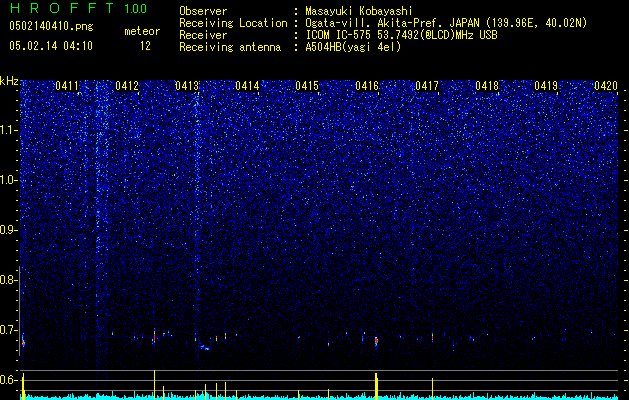Select the observer name Masayuki Kobayashi
This screenshot has width=629, height=400.
coord(359,11)
